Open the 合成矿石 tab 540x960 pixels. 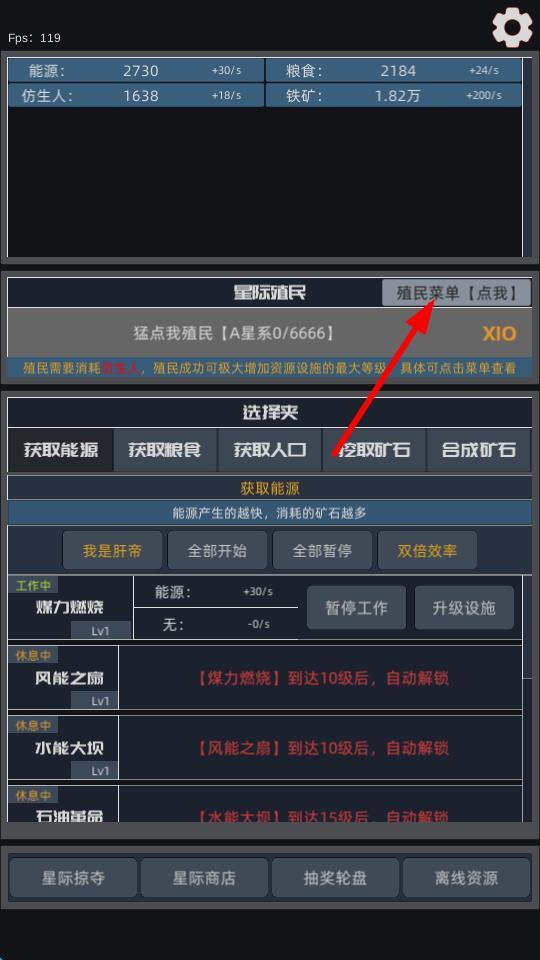479,450
